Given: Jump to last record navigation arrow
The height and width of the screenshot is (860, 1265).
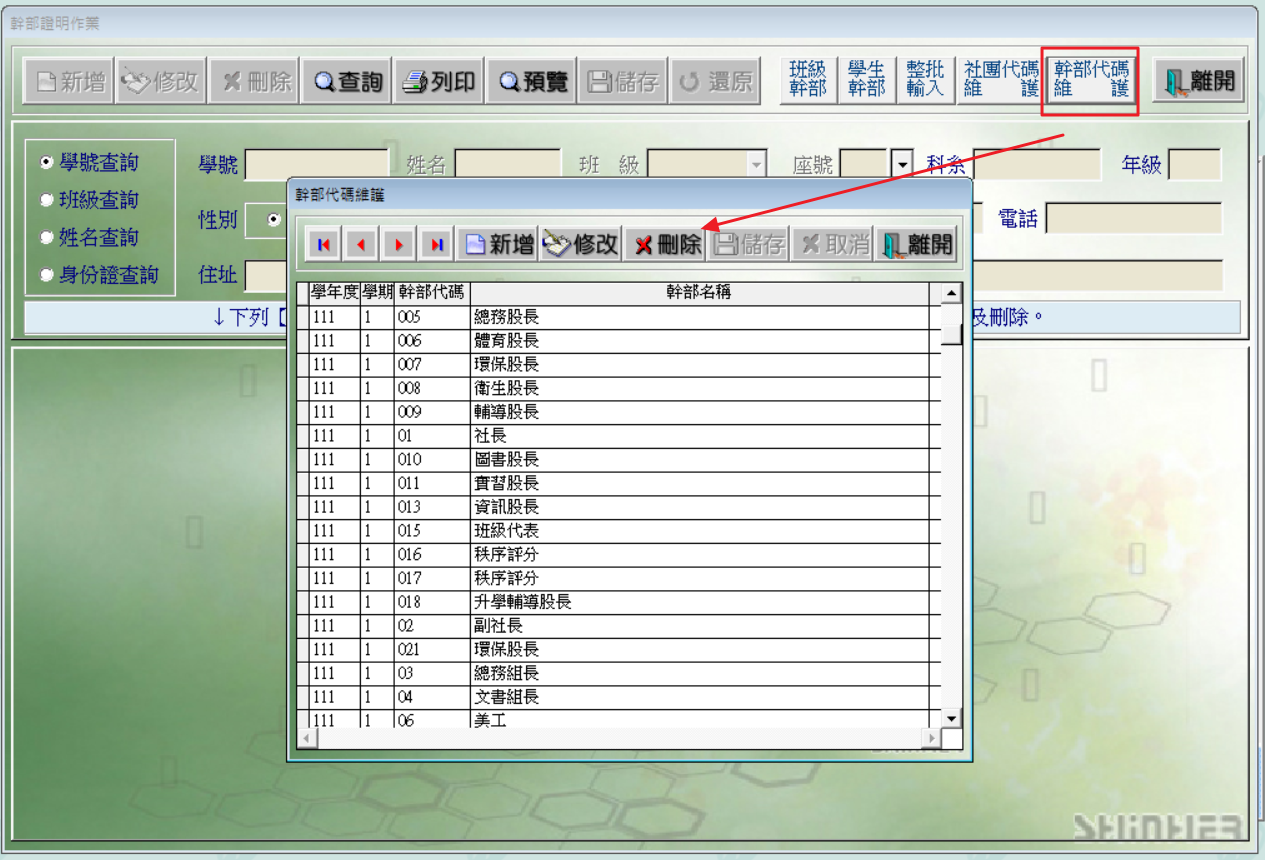Looking at the screenshot, I should pyautogui.click(x=437, y=245).
